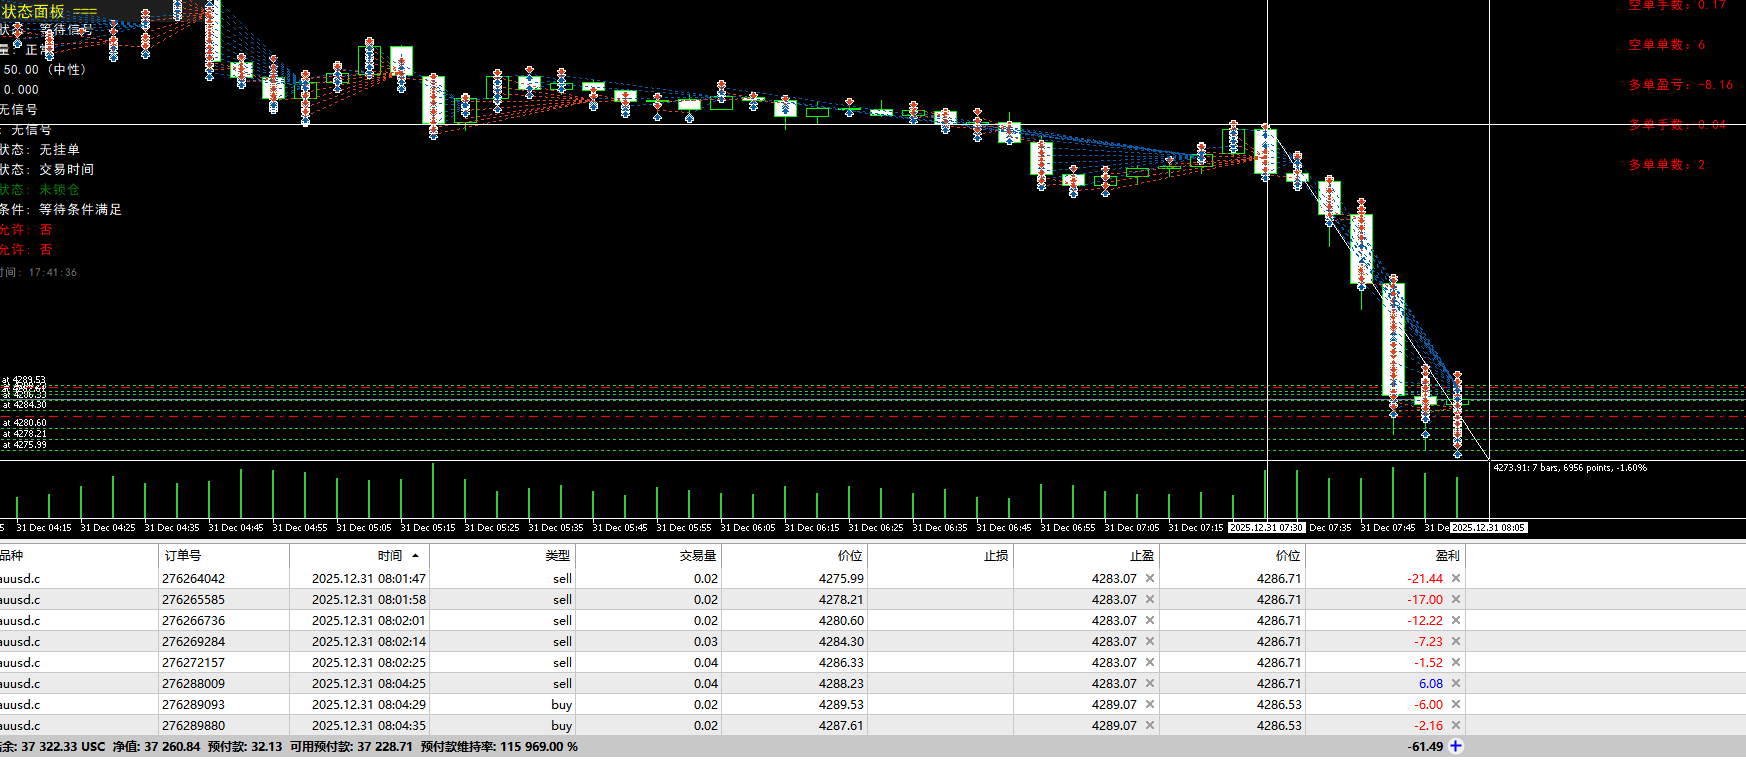Click the 31 Dec 06:05 time axis label
This screenshot has width=1746, height=780.
point(747,527)
